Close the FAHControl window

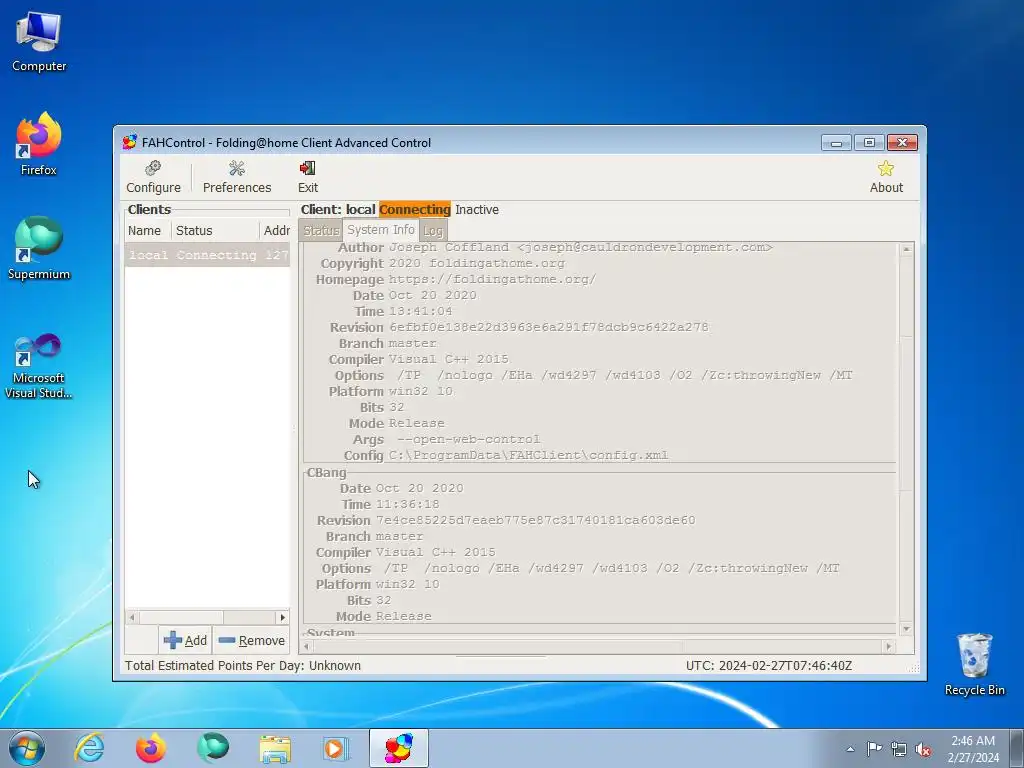902,142
